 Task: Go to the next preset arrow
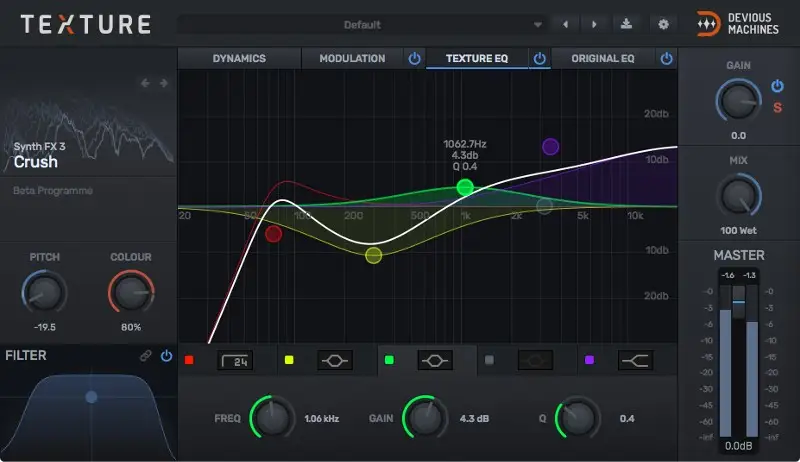click(594, 24)
